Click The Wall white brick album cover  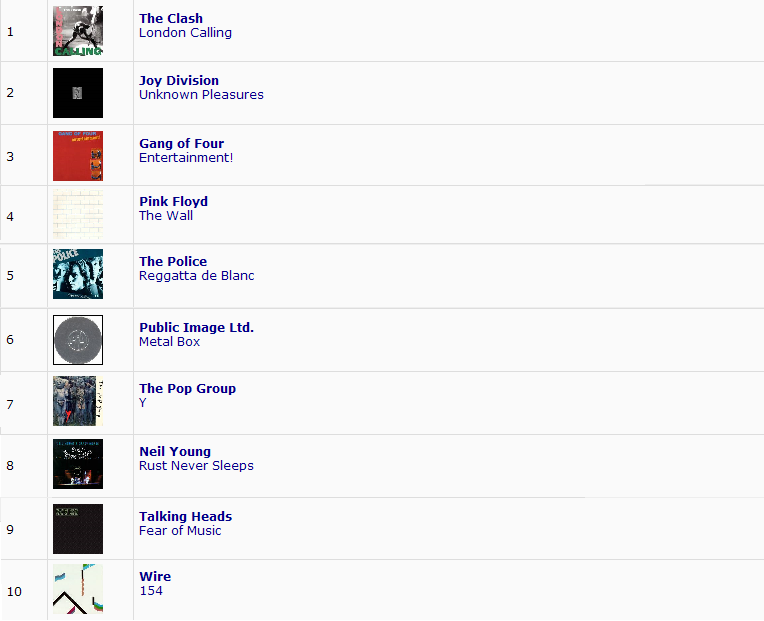pyautogui.click(x=78, y=214)
